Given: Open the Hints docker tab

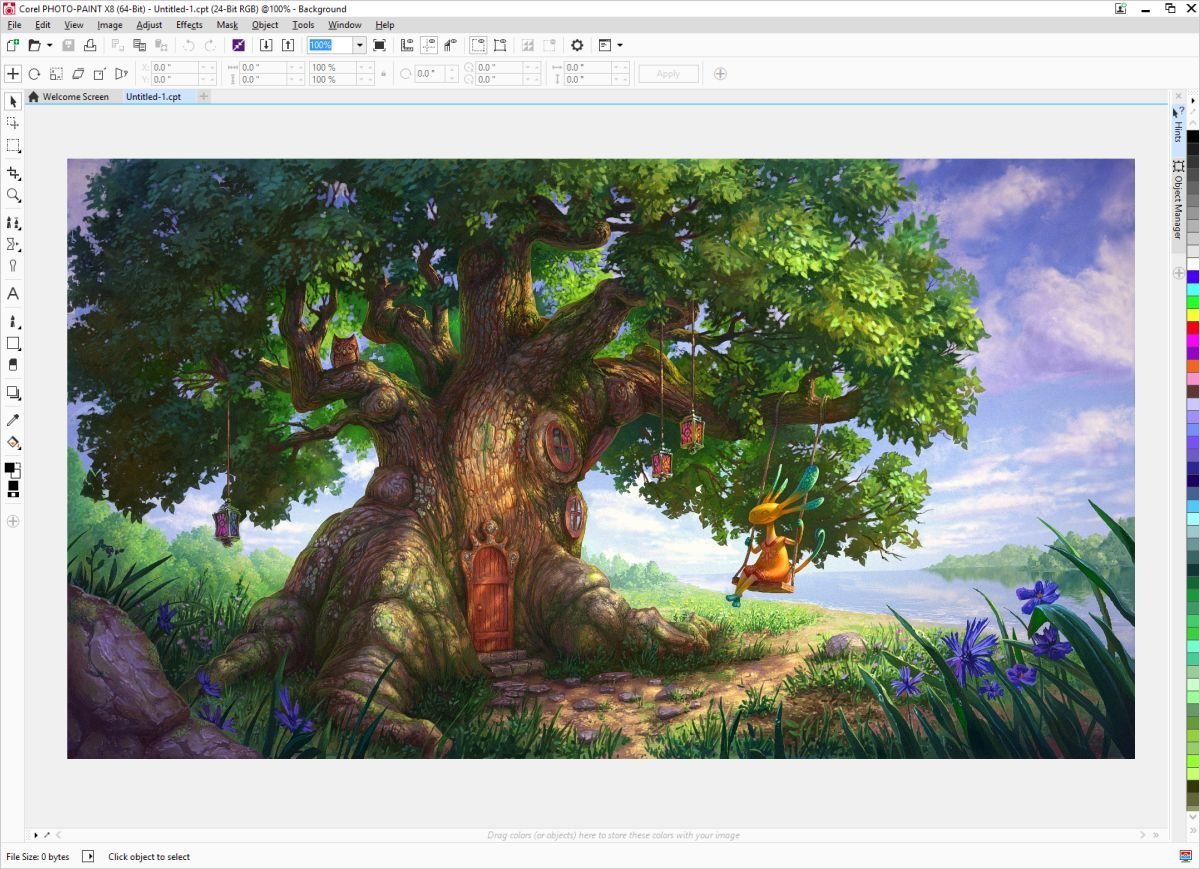Looking at the screenshot, I should [x=1178, y=125].
